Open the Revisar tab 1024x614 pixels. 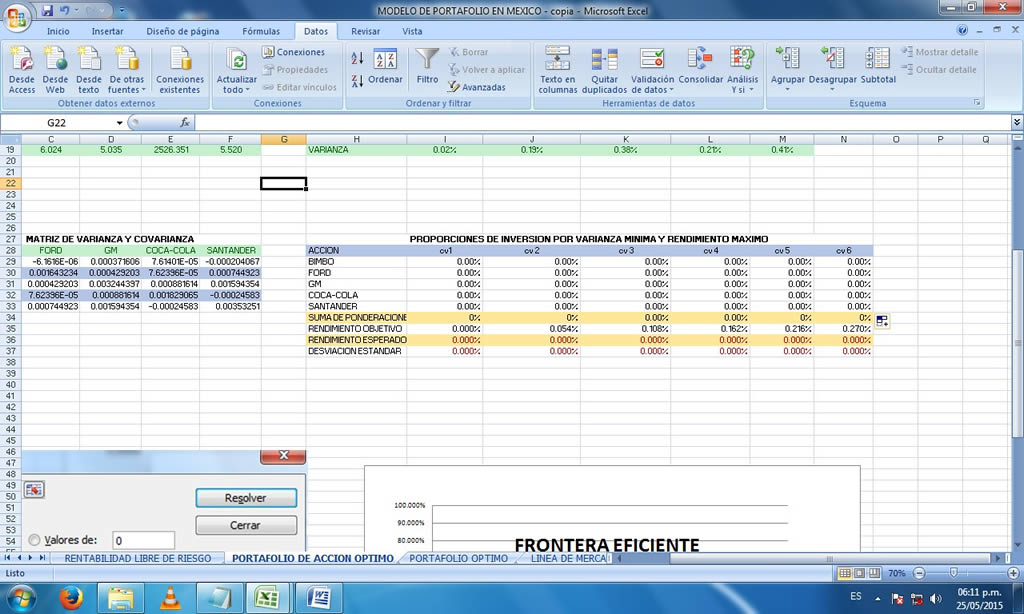pos(365,31)
